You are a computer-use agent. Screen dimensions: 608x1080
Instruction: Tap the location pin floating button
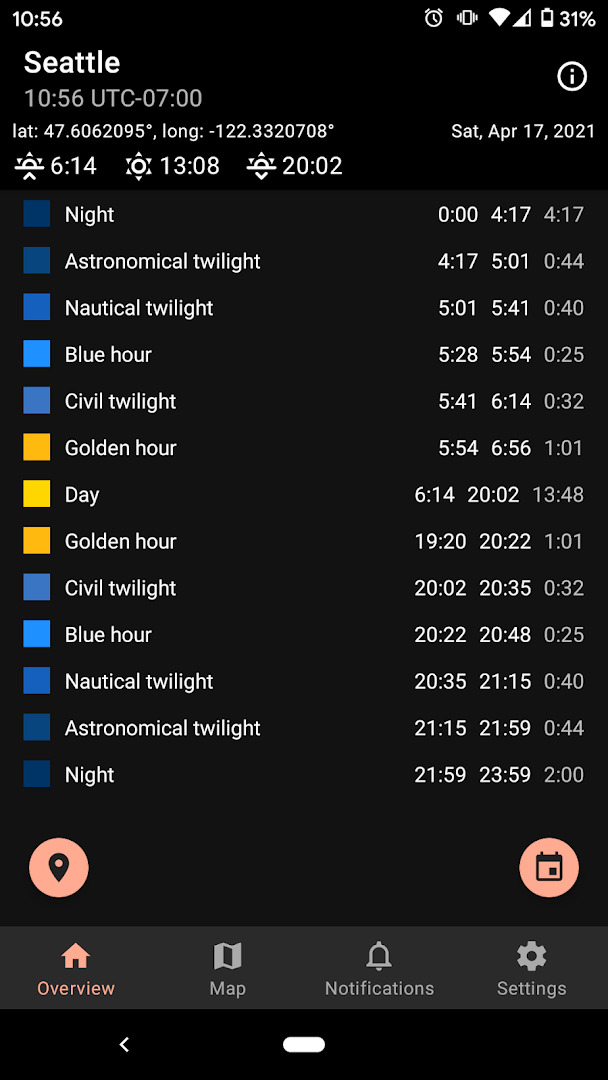tap(59, 867)
